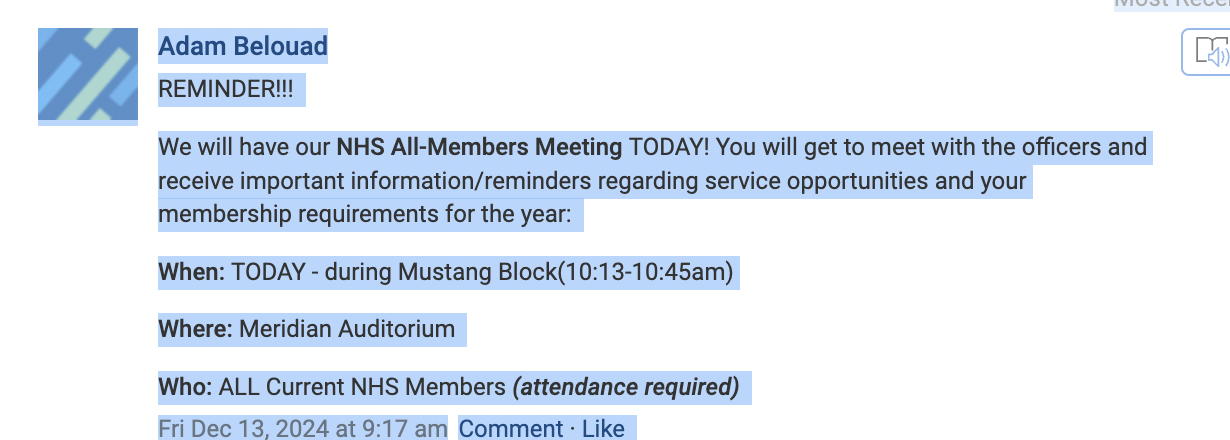Like the NHS meeting reminder post
1230x440 pixels.
pos(603,429)
